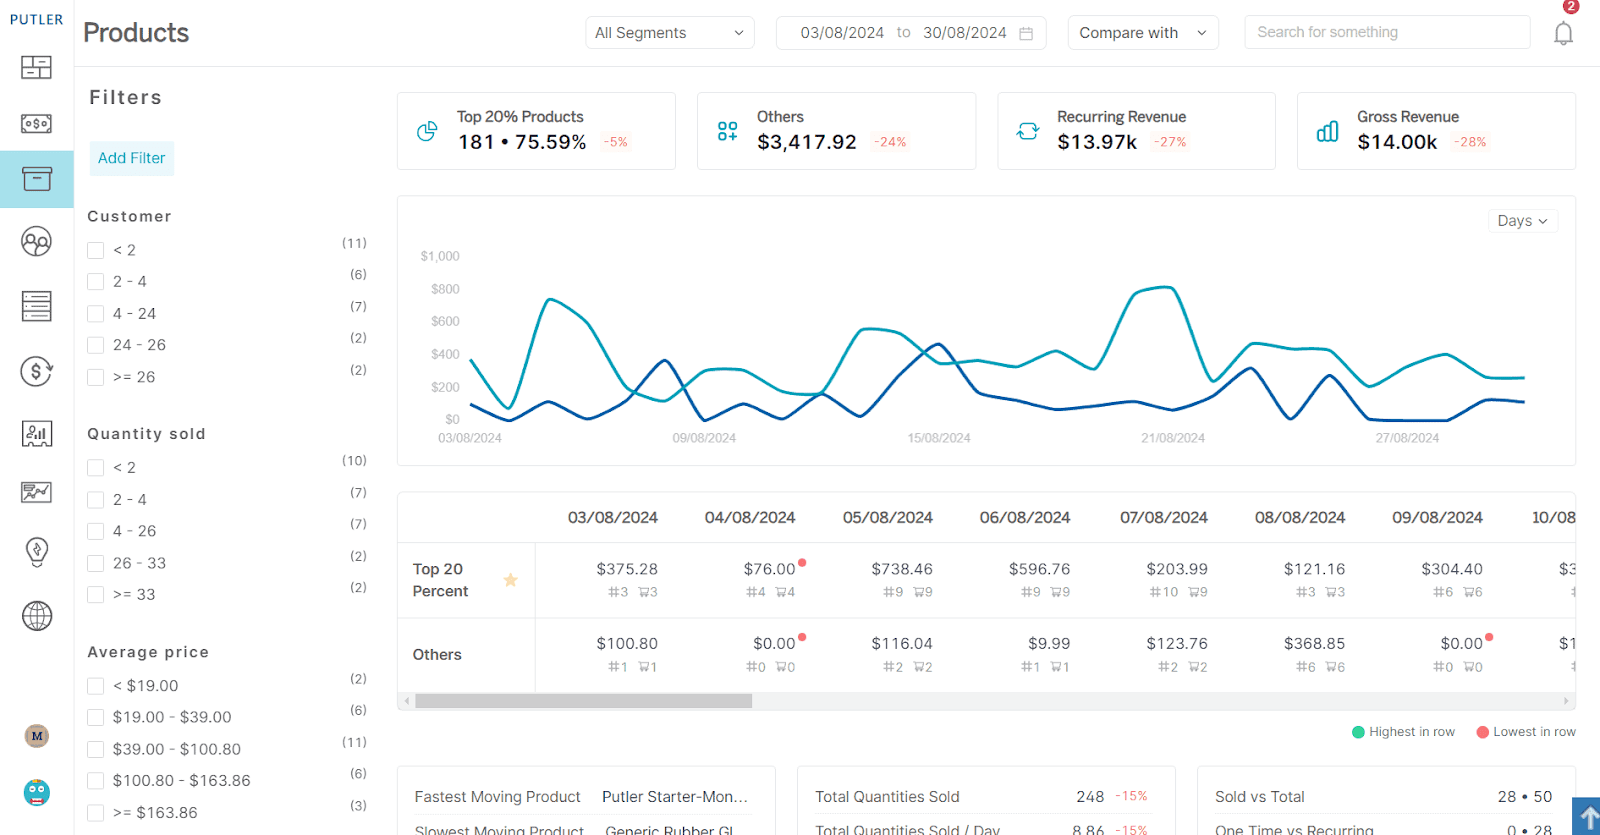Open the Customers icon in sidebar

(x=36, y=242)
